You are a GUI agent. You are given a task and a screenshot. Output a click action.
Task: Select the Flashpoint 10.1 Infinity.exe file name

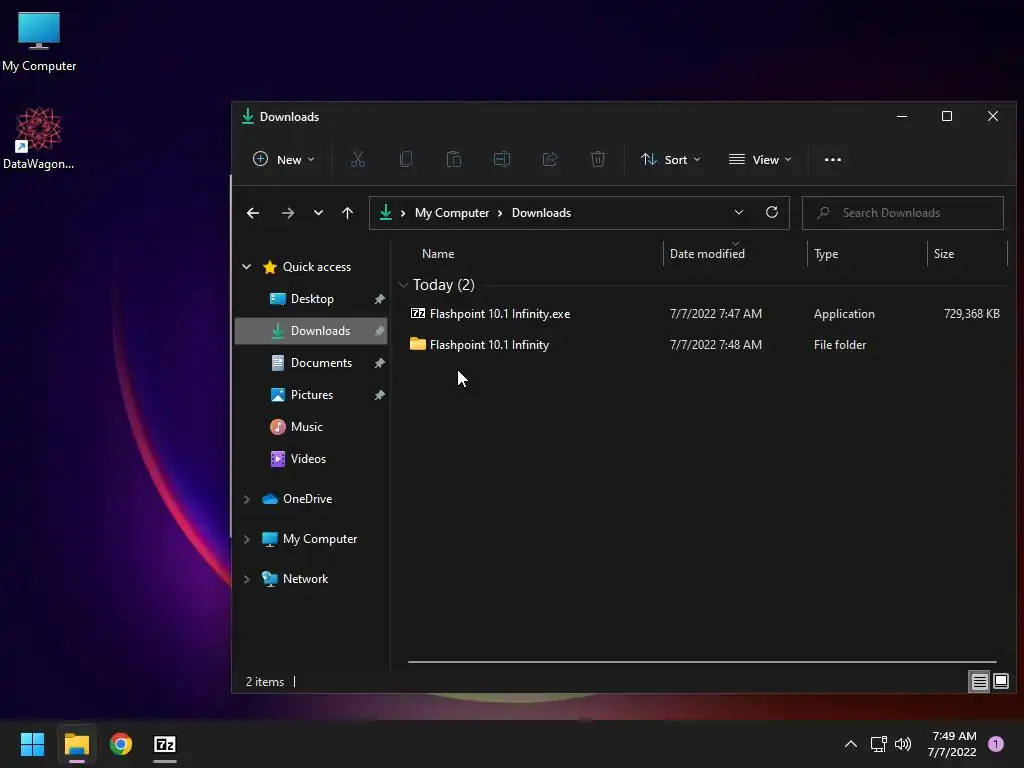[500, 313]
